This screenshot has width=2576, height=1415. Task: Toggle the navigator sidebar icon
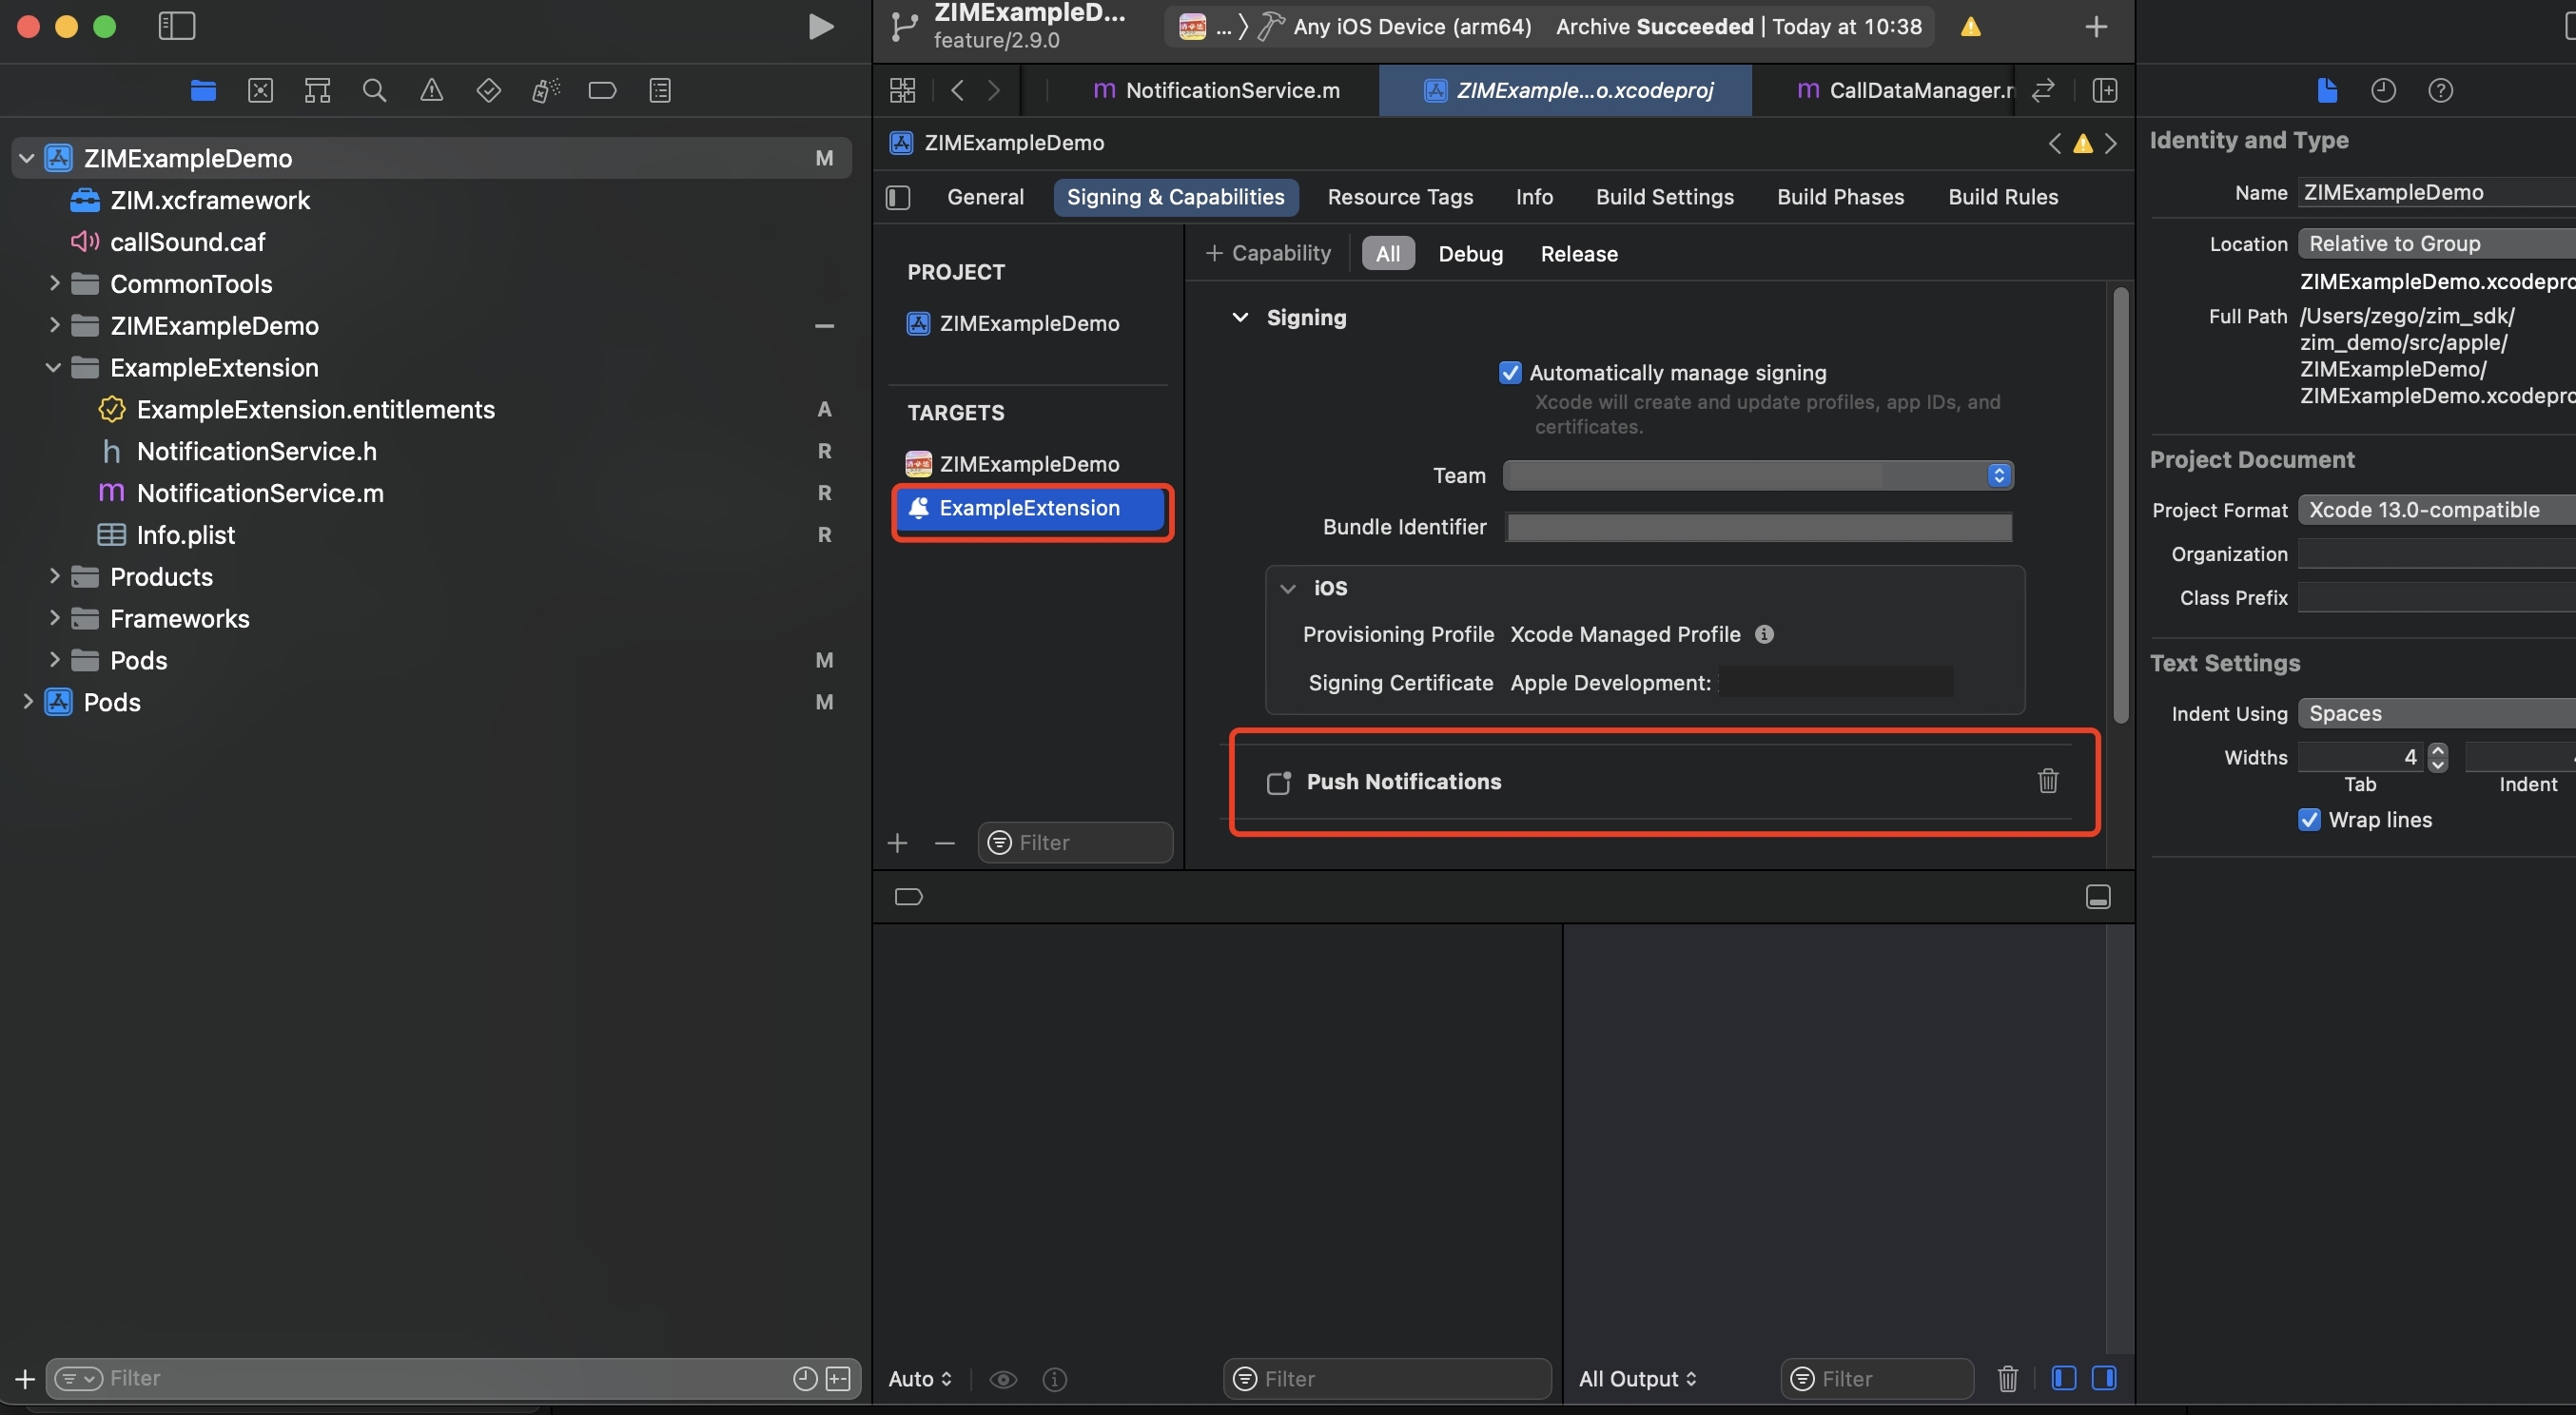coord(177,27)
